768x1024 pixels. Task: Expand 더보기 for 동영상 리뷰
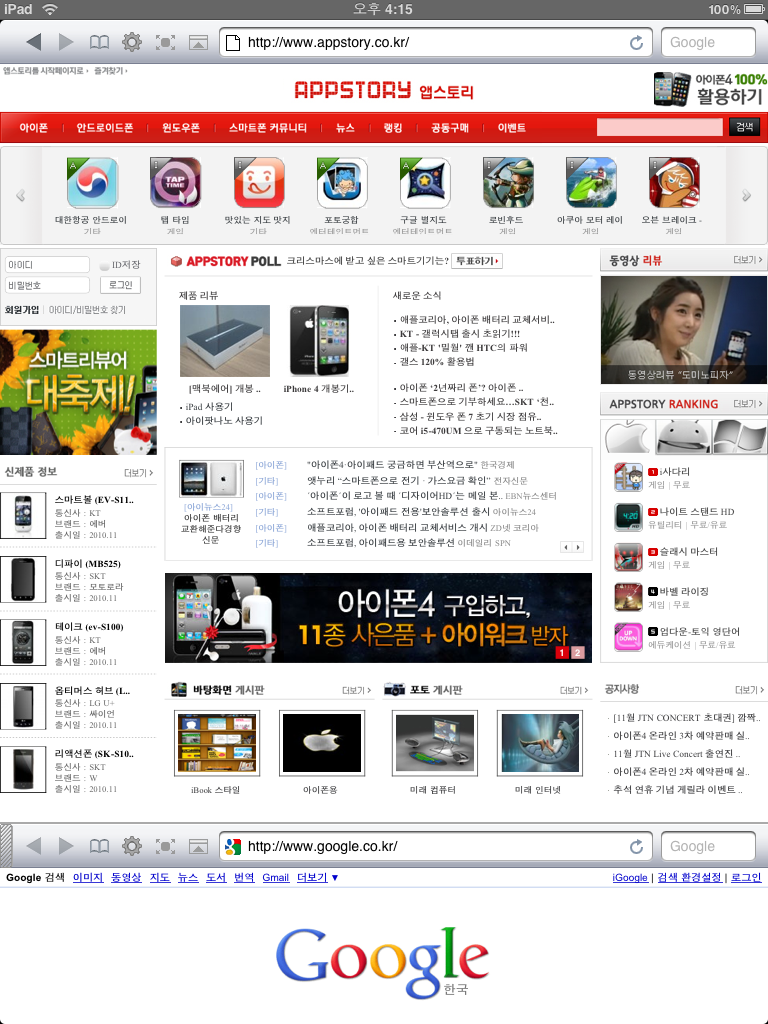pos(748,260)
